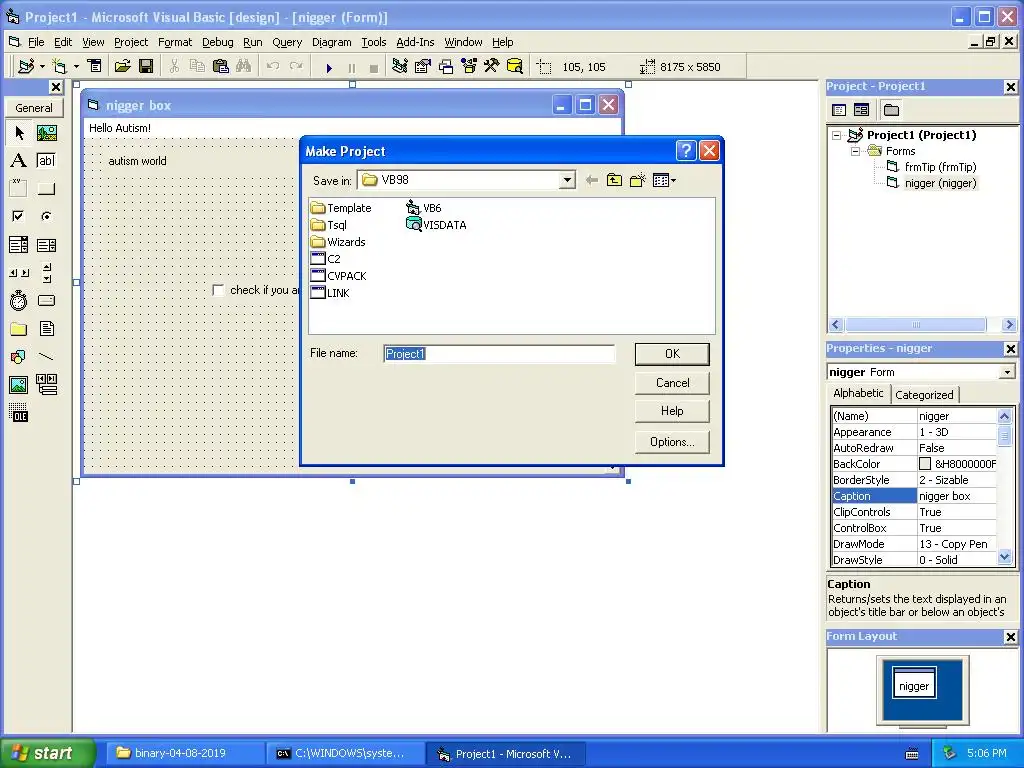Select the ListBox control tool
1024x768 pixels.
coord(46,245)
